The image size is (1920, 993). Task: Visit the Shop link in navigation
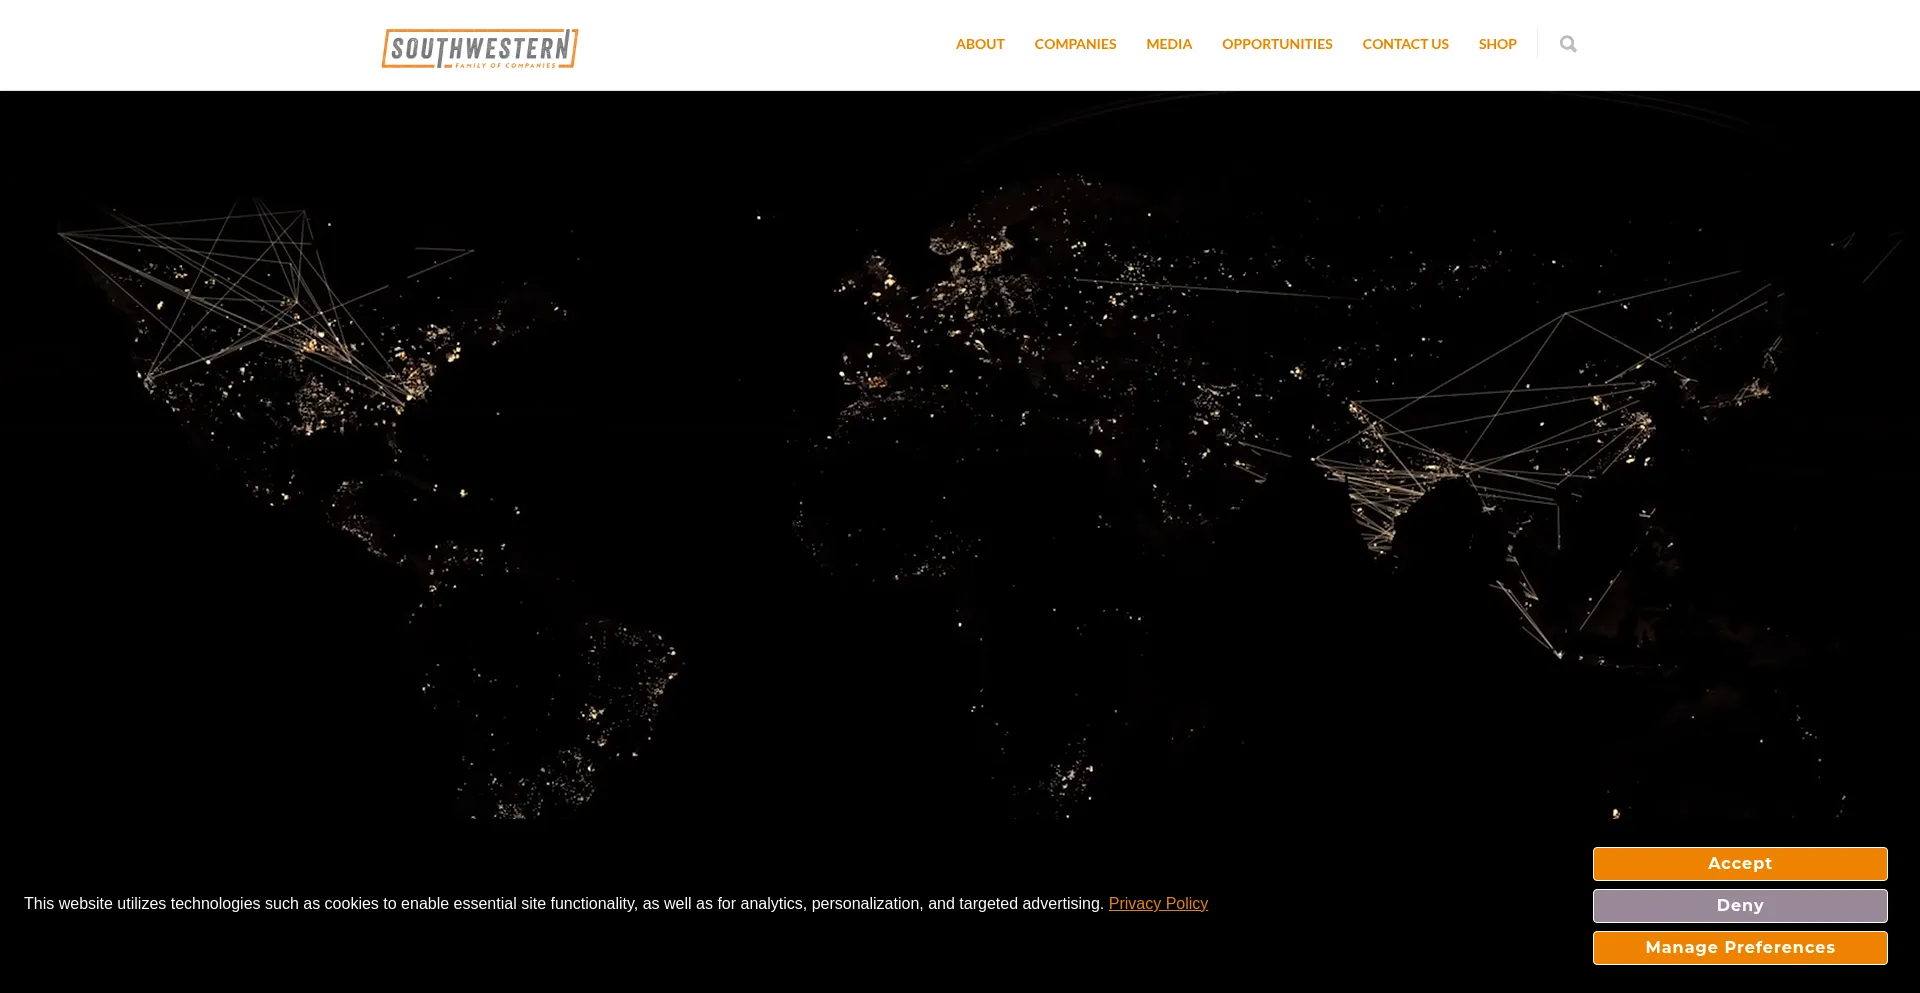[x=1497, y=44]
